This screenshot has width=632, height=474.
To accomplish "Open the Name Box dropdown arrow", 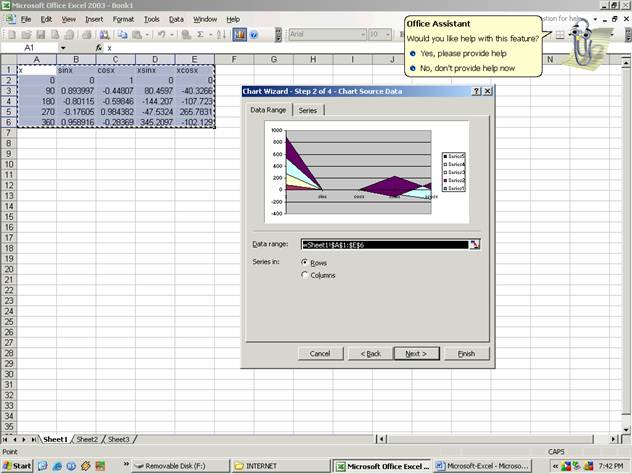I will click(63, 48).
